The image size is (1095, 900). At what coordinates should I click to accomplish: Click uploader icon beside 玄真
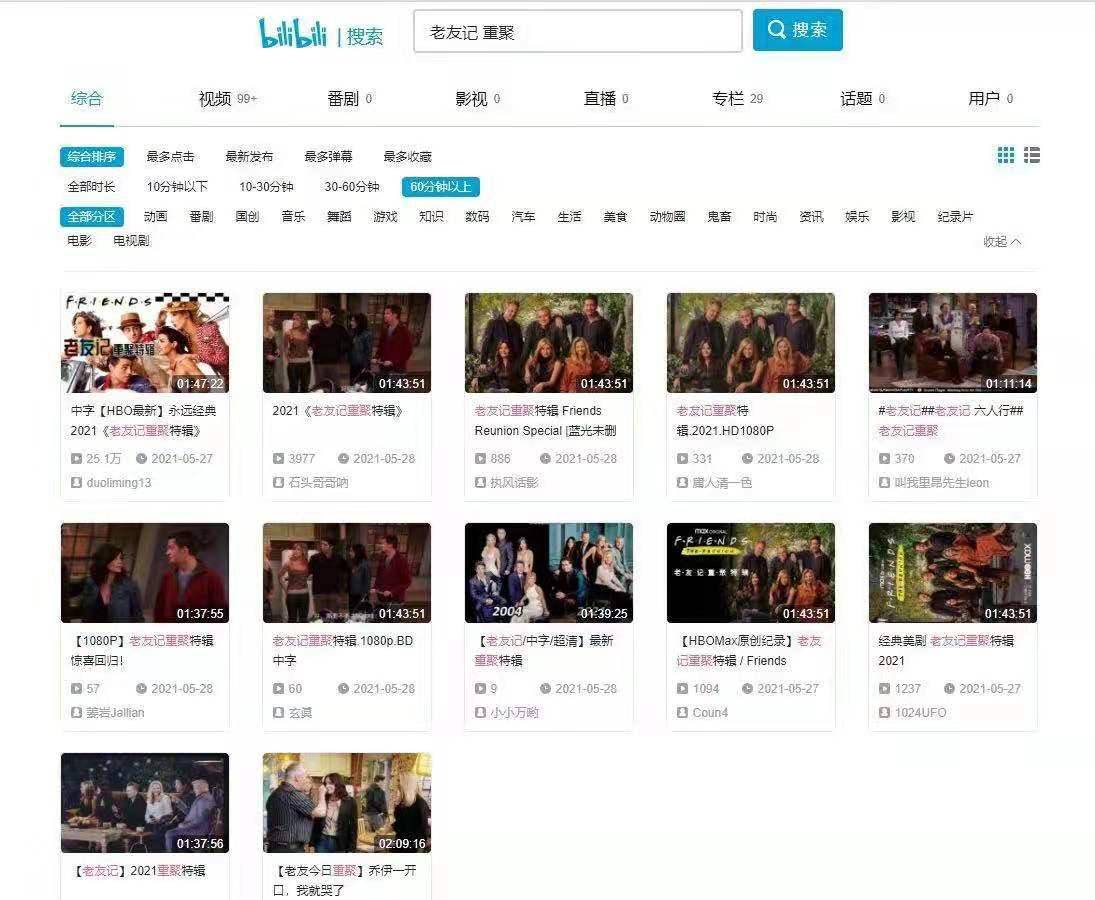278,712
